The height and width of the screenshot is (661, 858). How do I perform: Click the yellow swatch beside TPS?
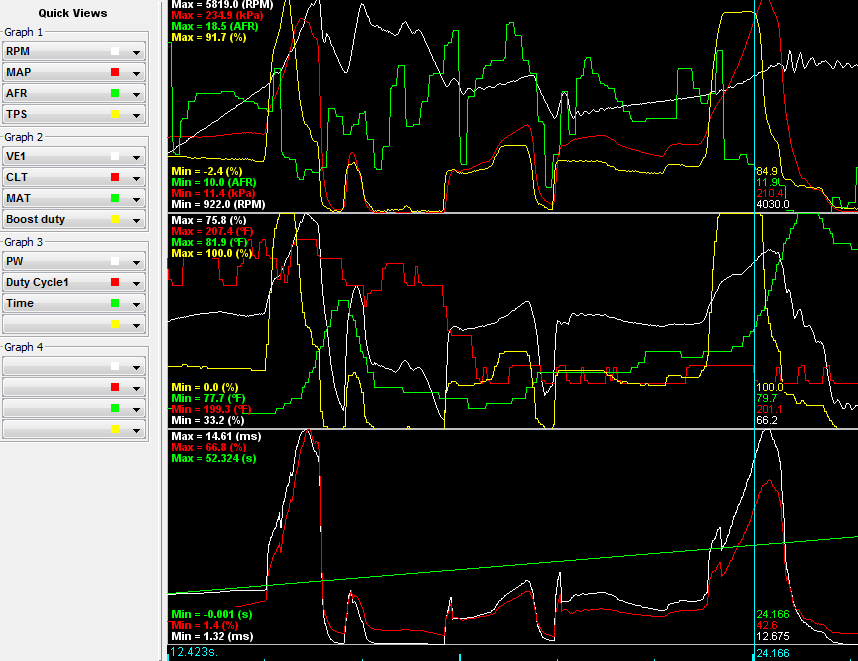(x=115, y=114)
